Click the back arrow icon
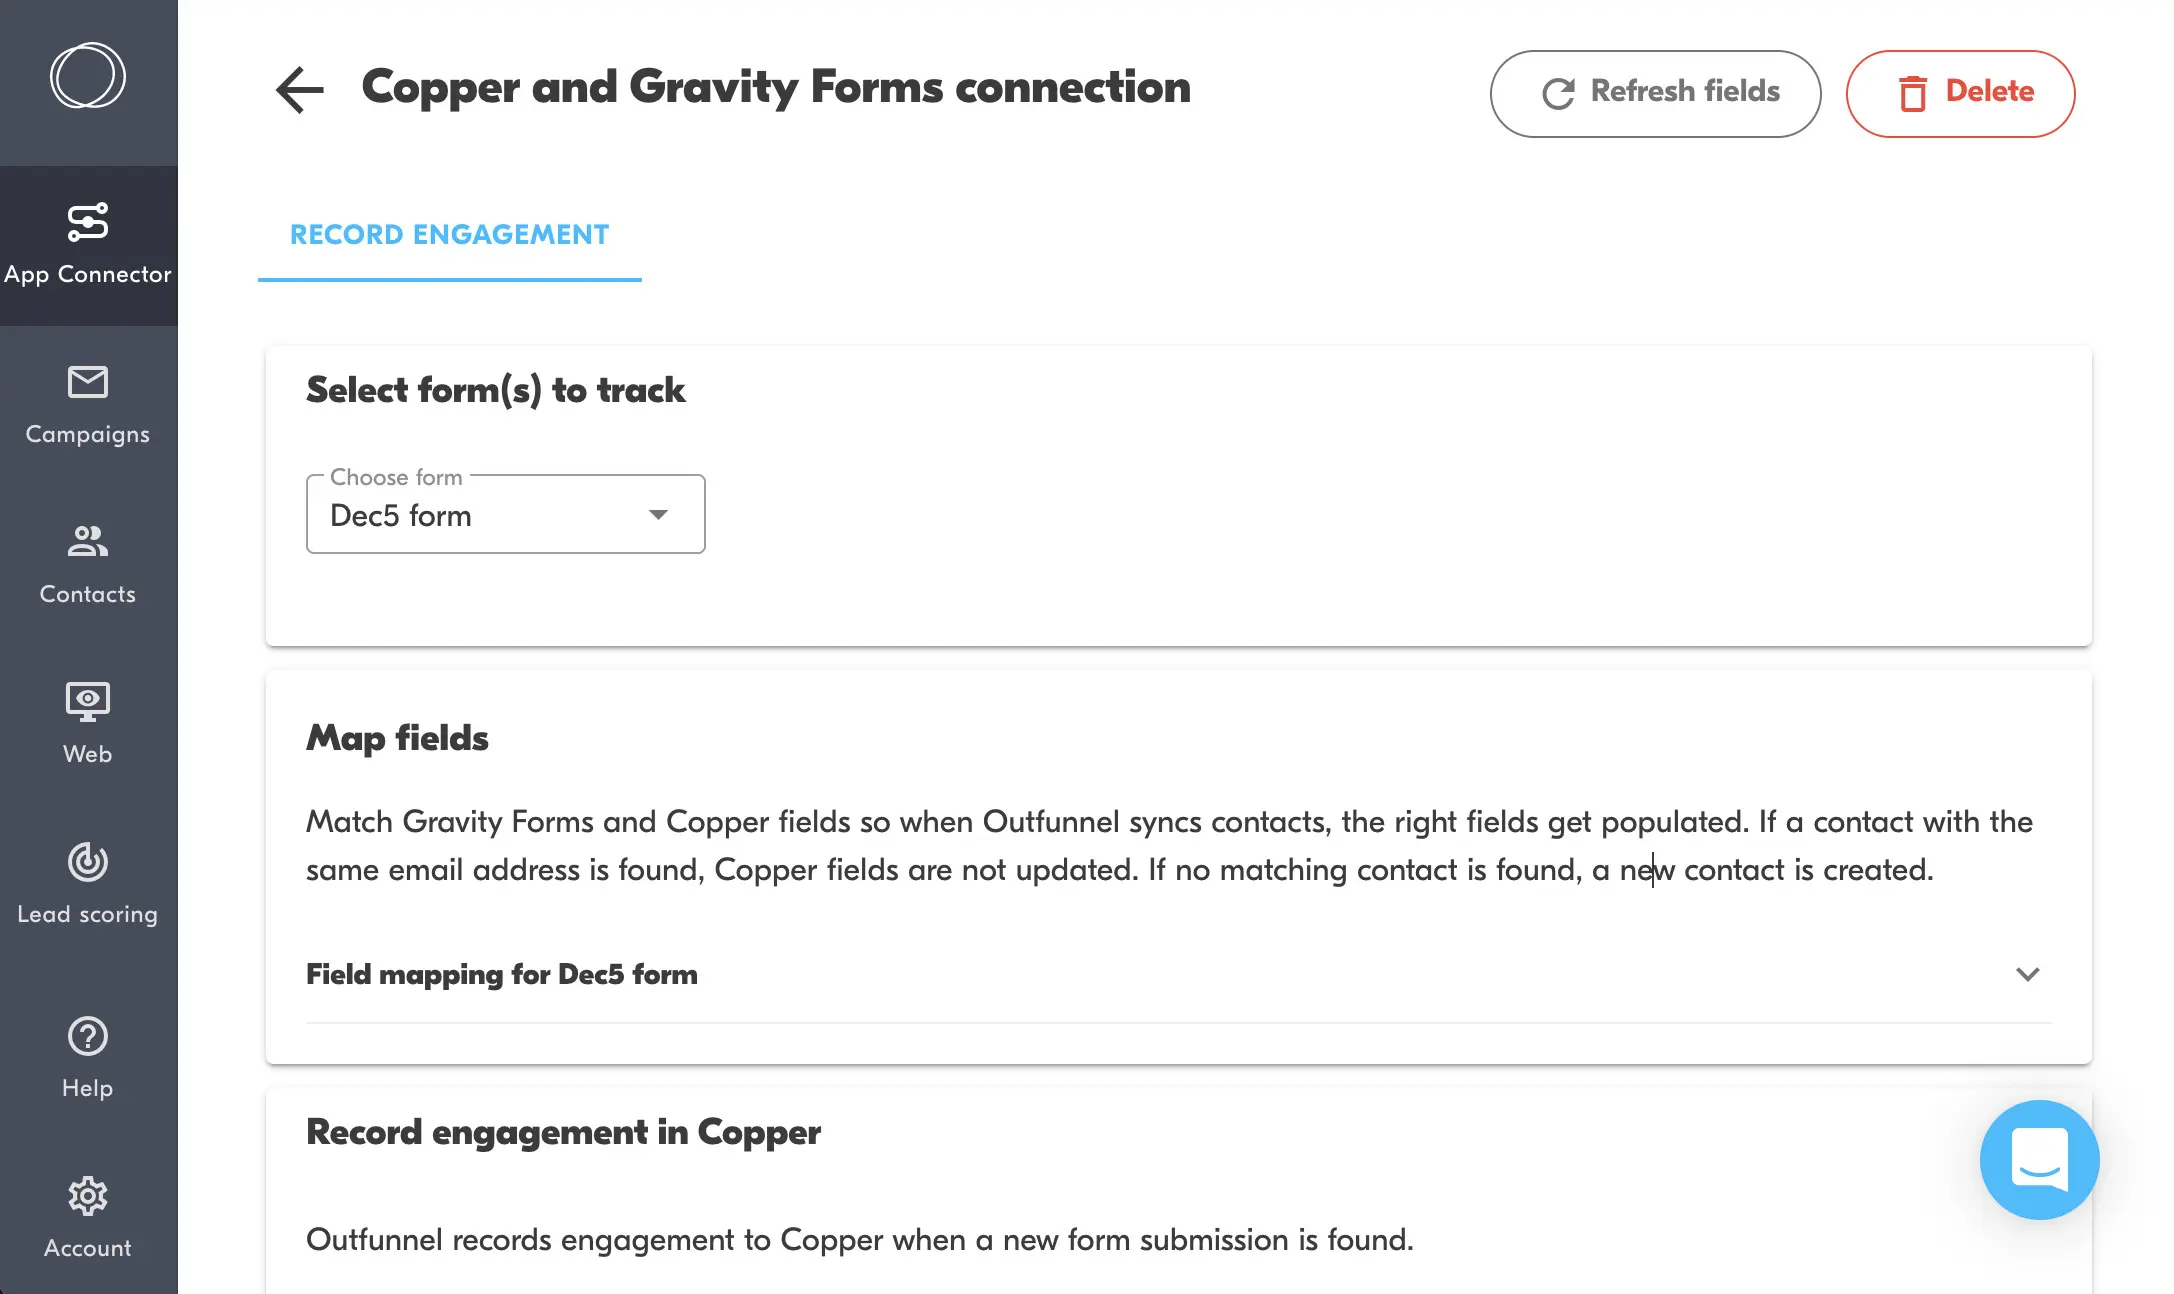This screenshot has height=1294, width=2174. 300,90
